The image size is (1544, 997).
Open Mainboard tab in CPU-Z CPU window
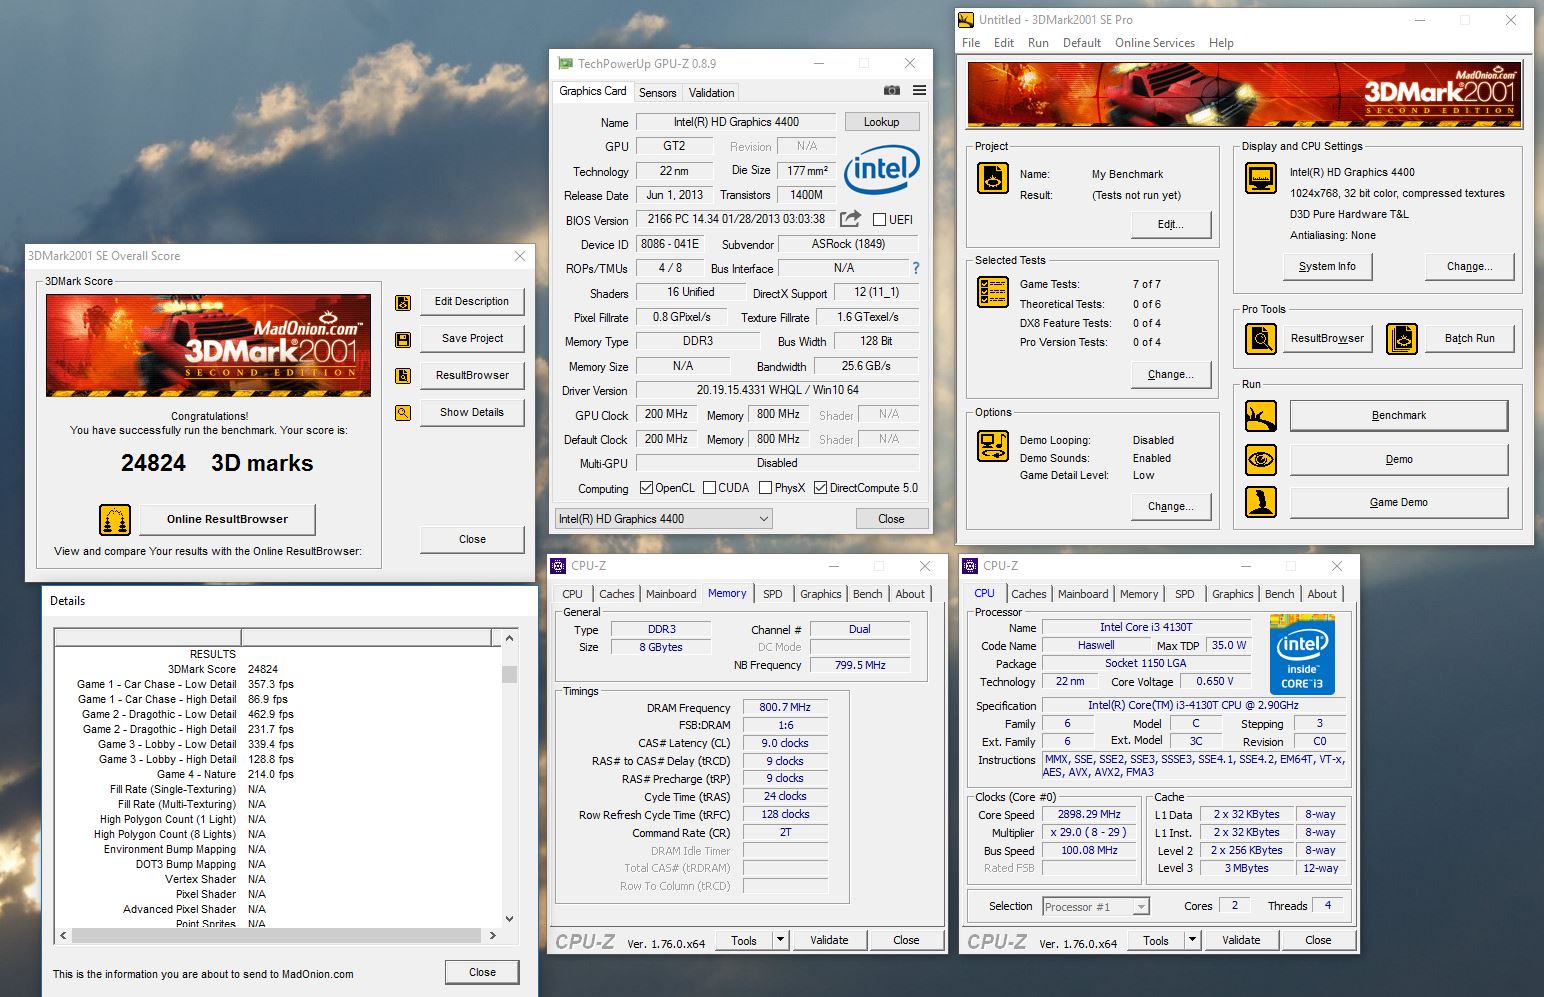[x=1083, y=594]
